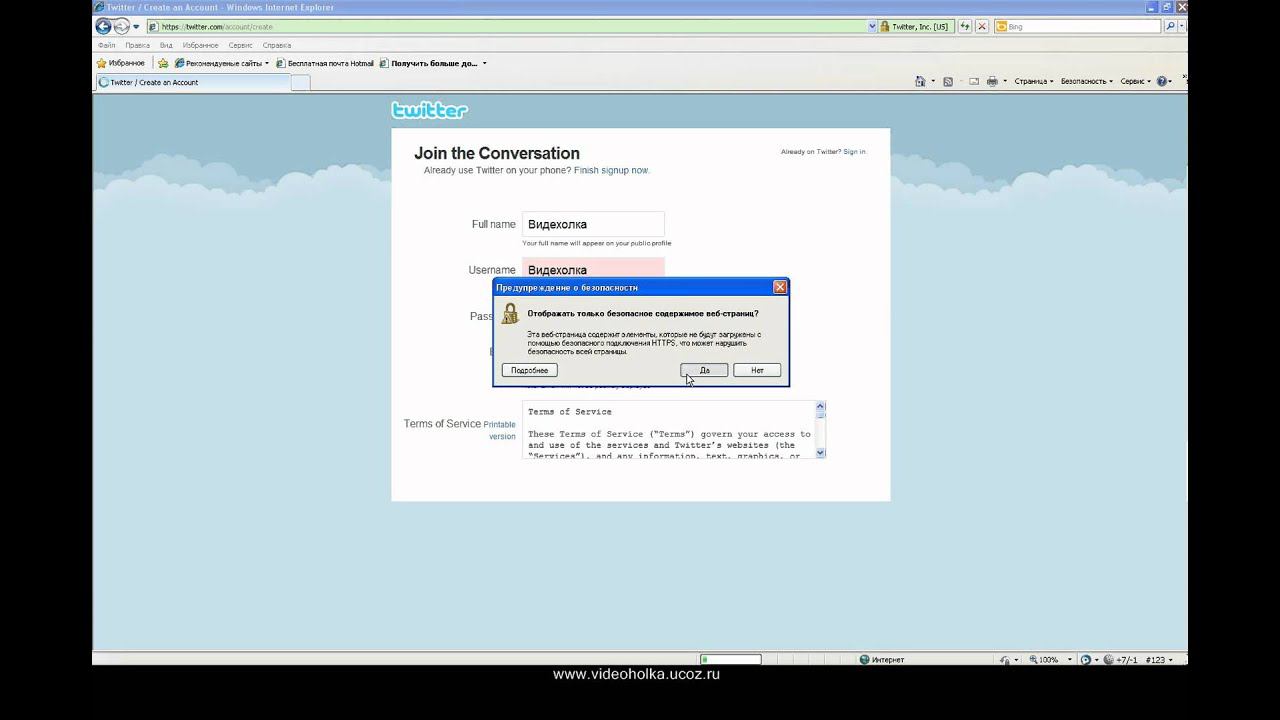Open the Printable version link

point(500,430)
